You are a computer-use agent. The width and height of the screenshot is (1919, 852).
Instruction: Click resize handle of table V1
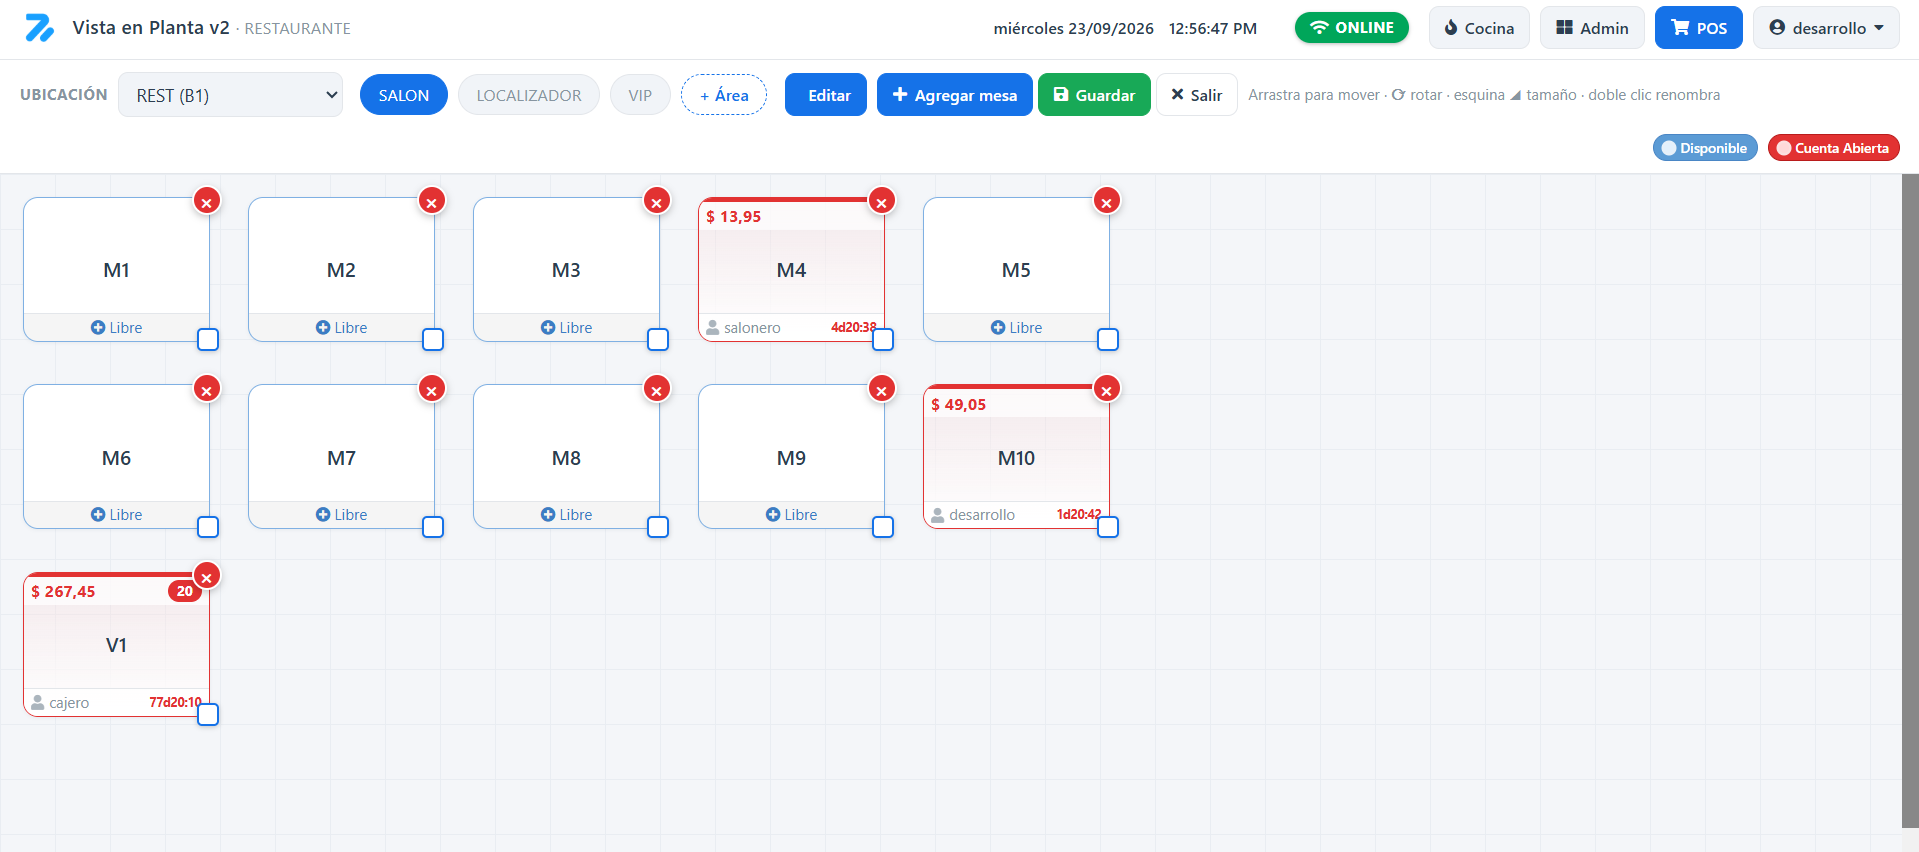pos(208,715)
